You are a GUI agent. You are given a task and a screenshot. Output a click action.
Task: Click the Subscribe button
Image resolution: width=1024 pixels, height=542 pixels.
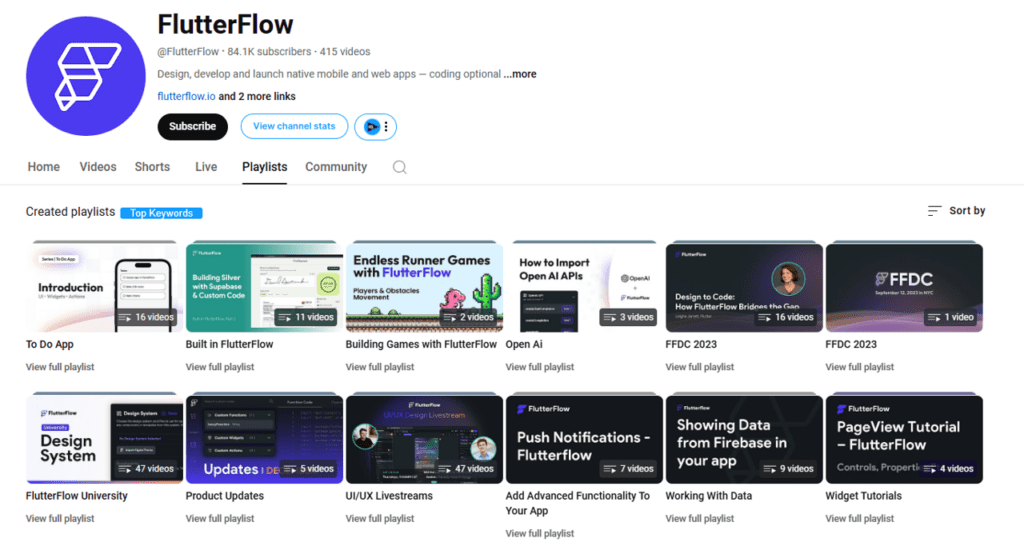[x=193, y=127]
